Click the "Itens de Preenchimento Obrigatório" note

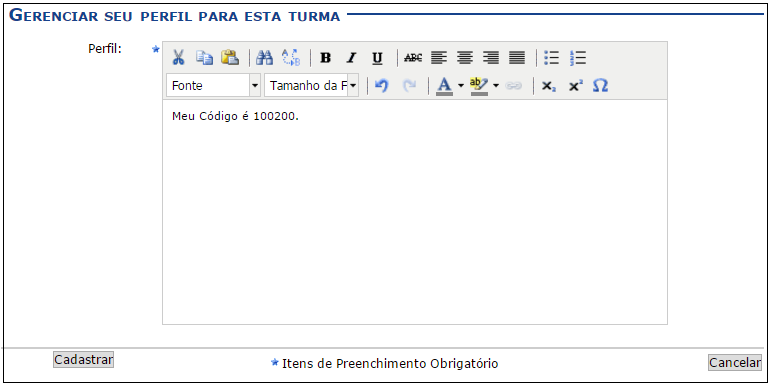pyautogui.click(x=390, y=363)
